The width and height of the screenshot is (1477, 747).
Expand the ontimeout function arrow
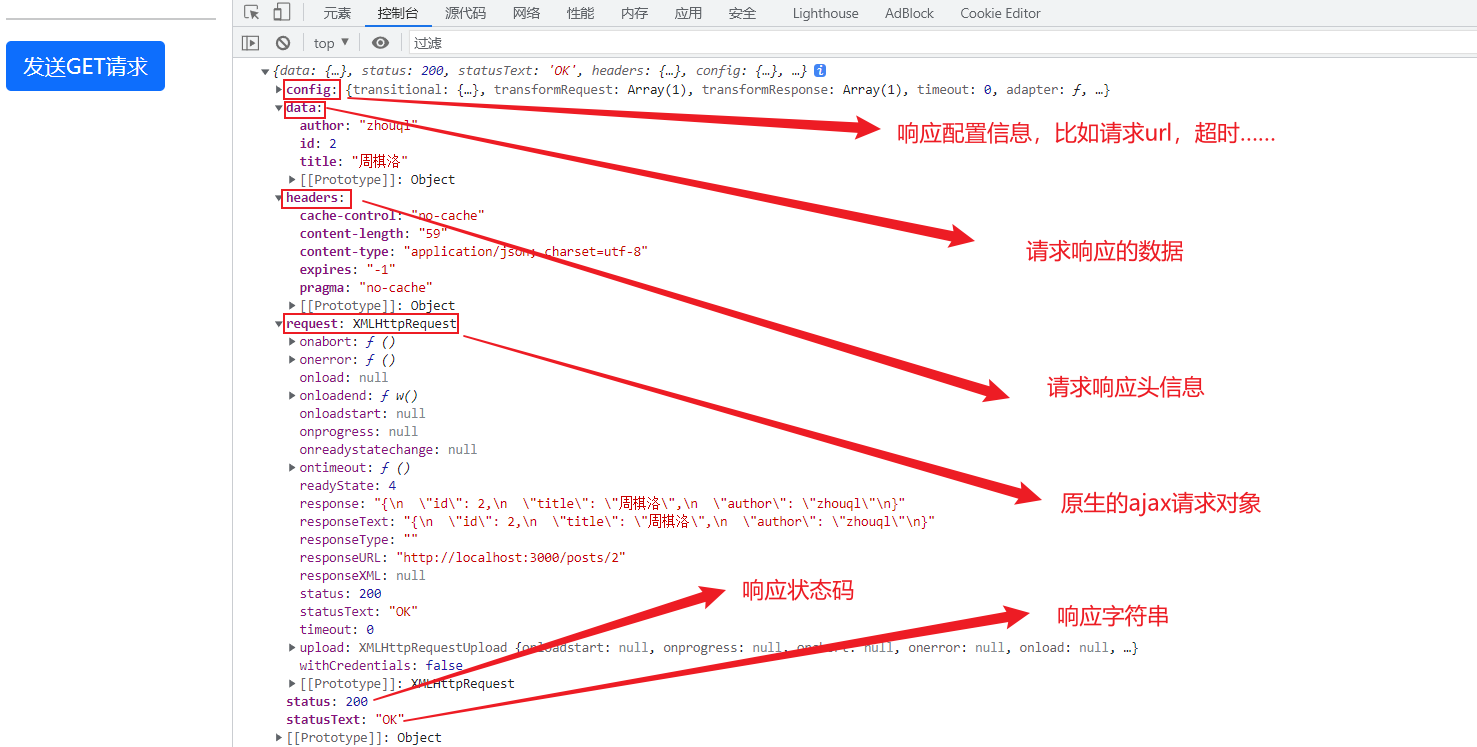pyautogui.click(x=293, y=468)
